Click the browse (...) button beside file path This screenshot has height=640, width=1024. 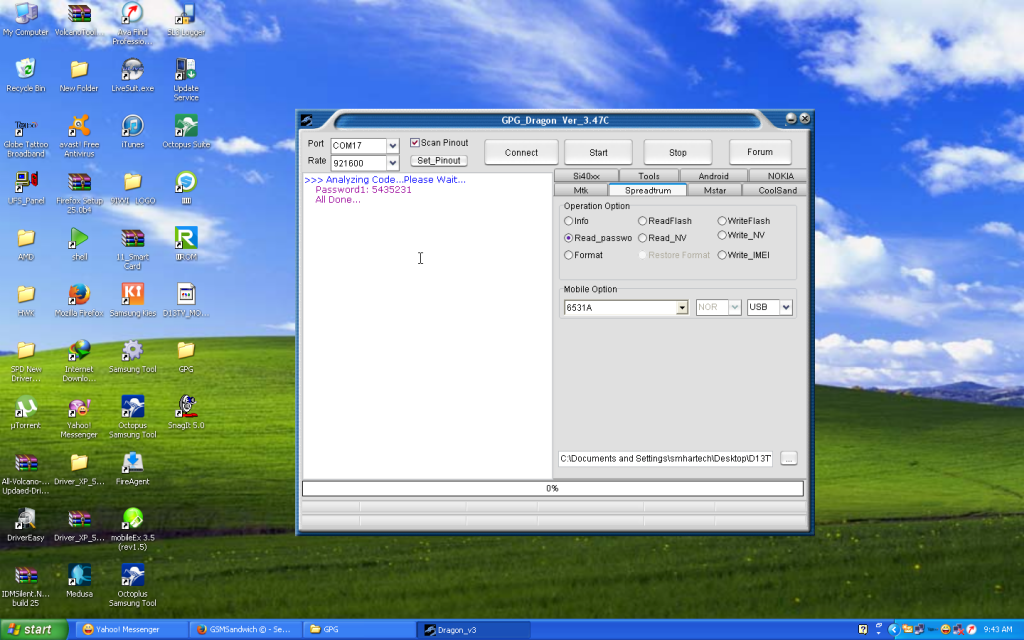[x=788, y=458]
